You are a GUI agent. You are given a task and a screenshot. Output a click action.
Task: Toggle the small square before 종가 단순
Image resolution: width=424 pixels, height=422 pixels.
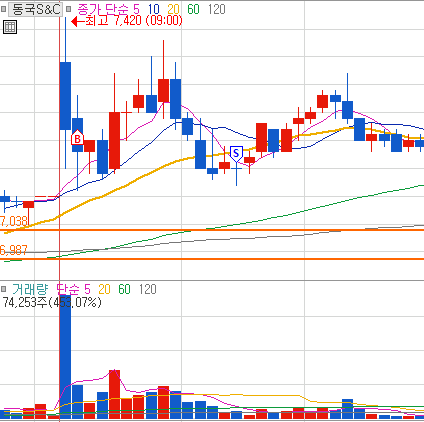(68, 9)
